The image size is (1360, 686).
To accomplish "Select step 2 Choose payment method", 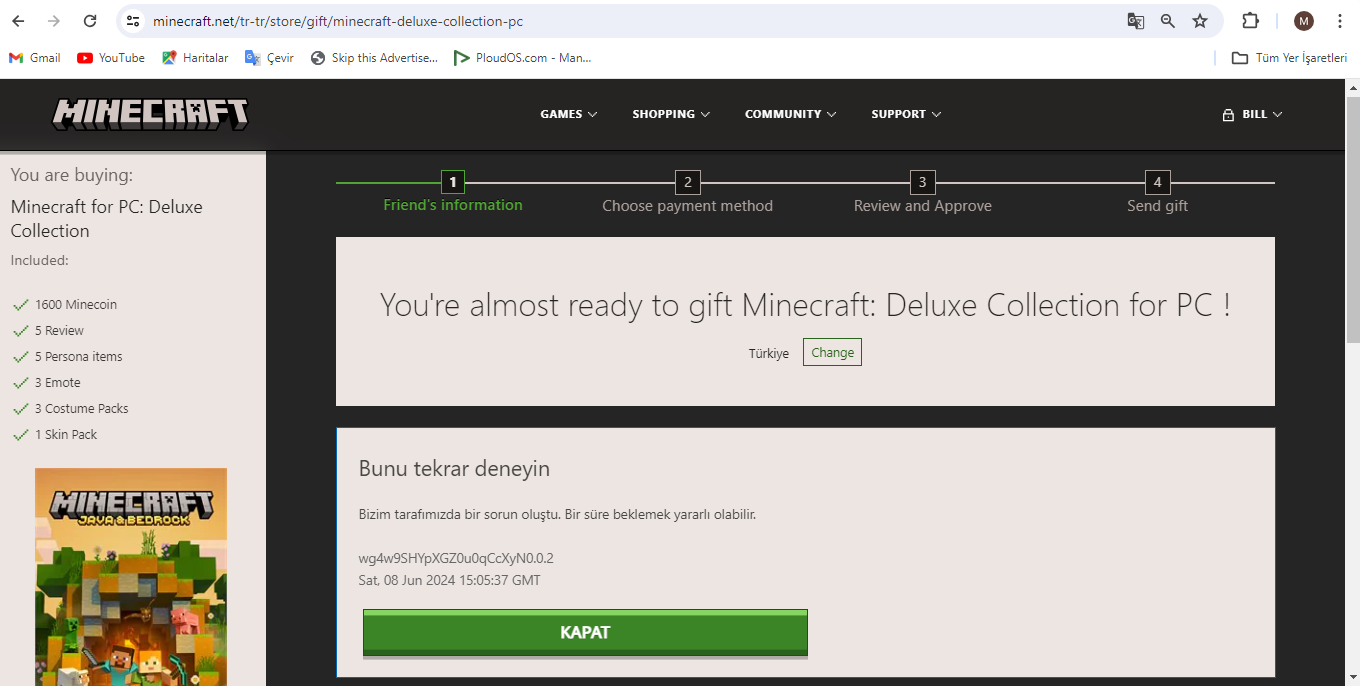I will tap(687, 194).
